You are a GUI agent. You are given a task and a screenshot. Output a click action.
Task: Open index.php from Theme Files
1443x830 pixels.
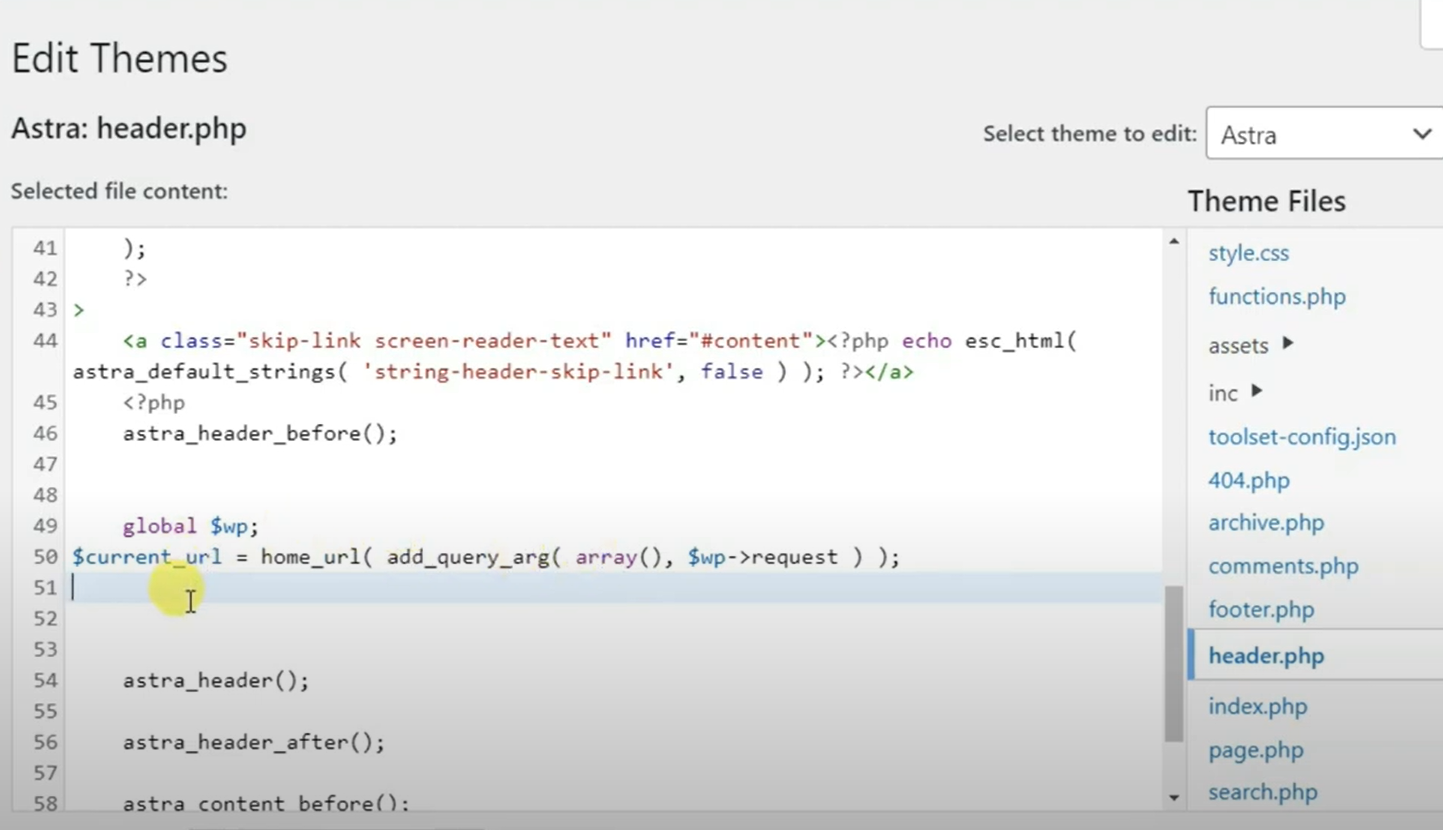(1257, 706)
